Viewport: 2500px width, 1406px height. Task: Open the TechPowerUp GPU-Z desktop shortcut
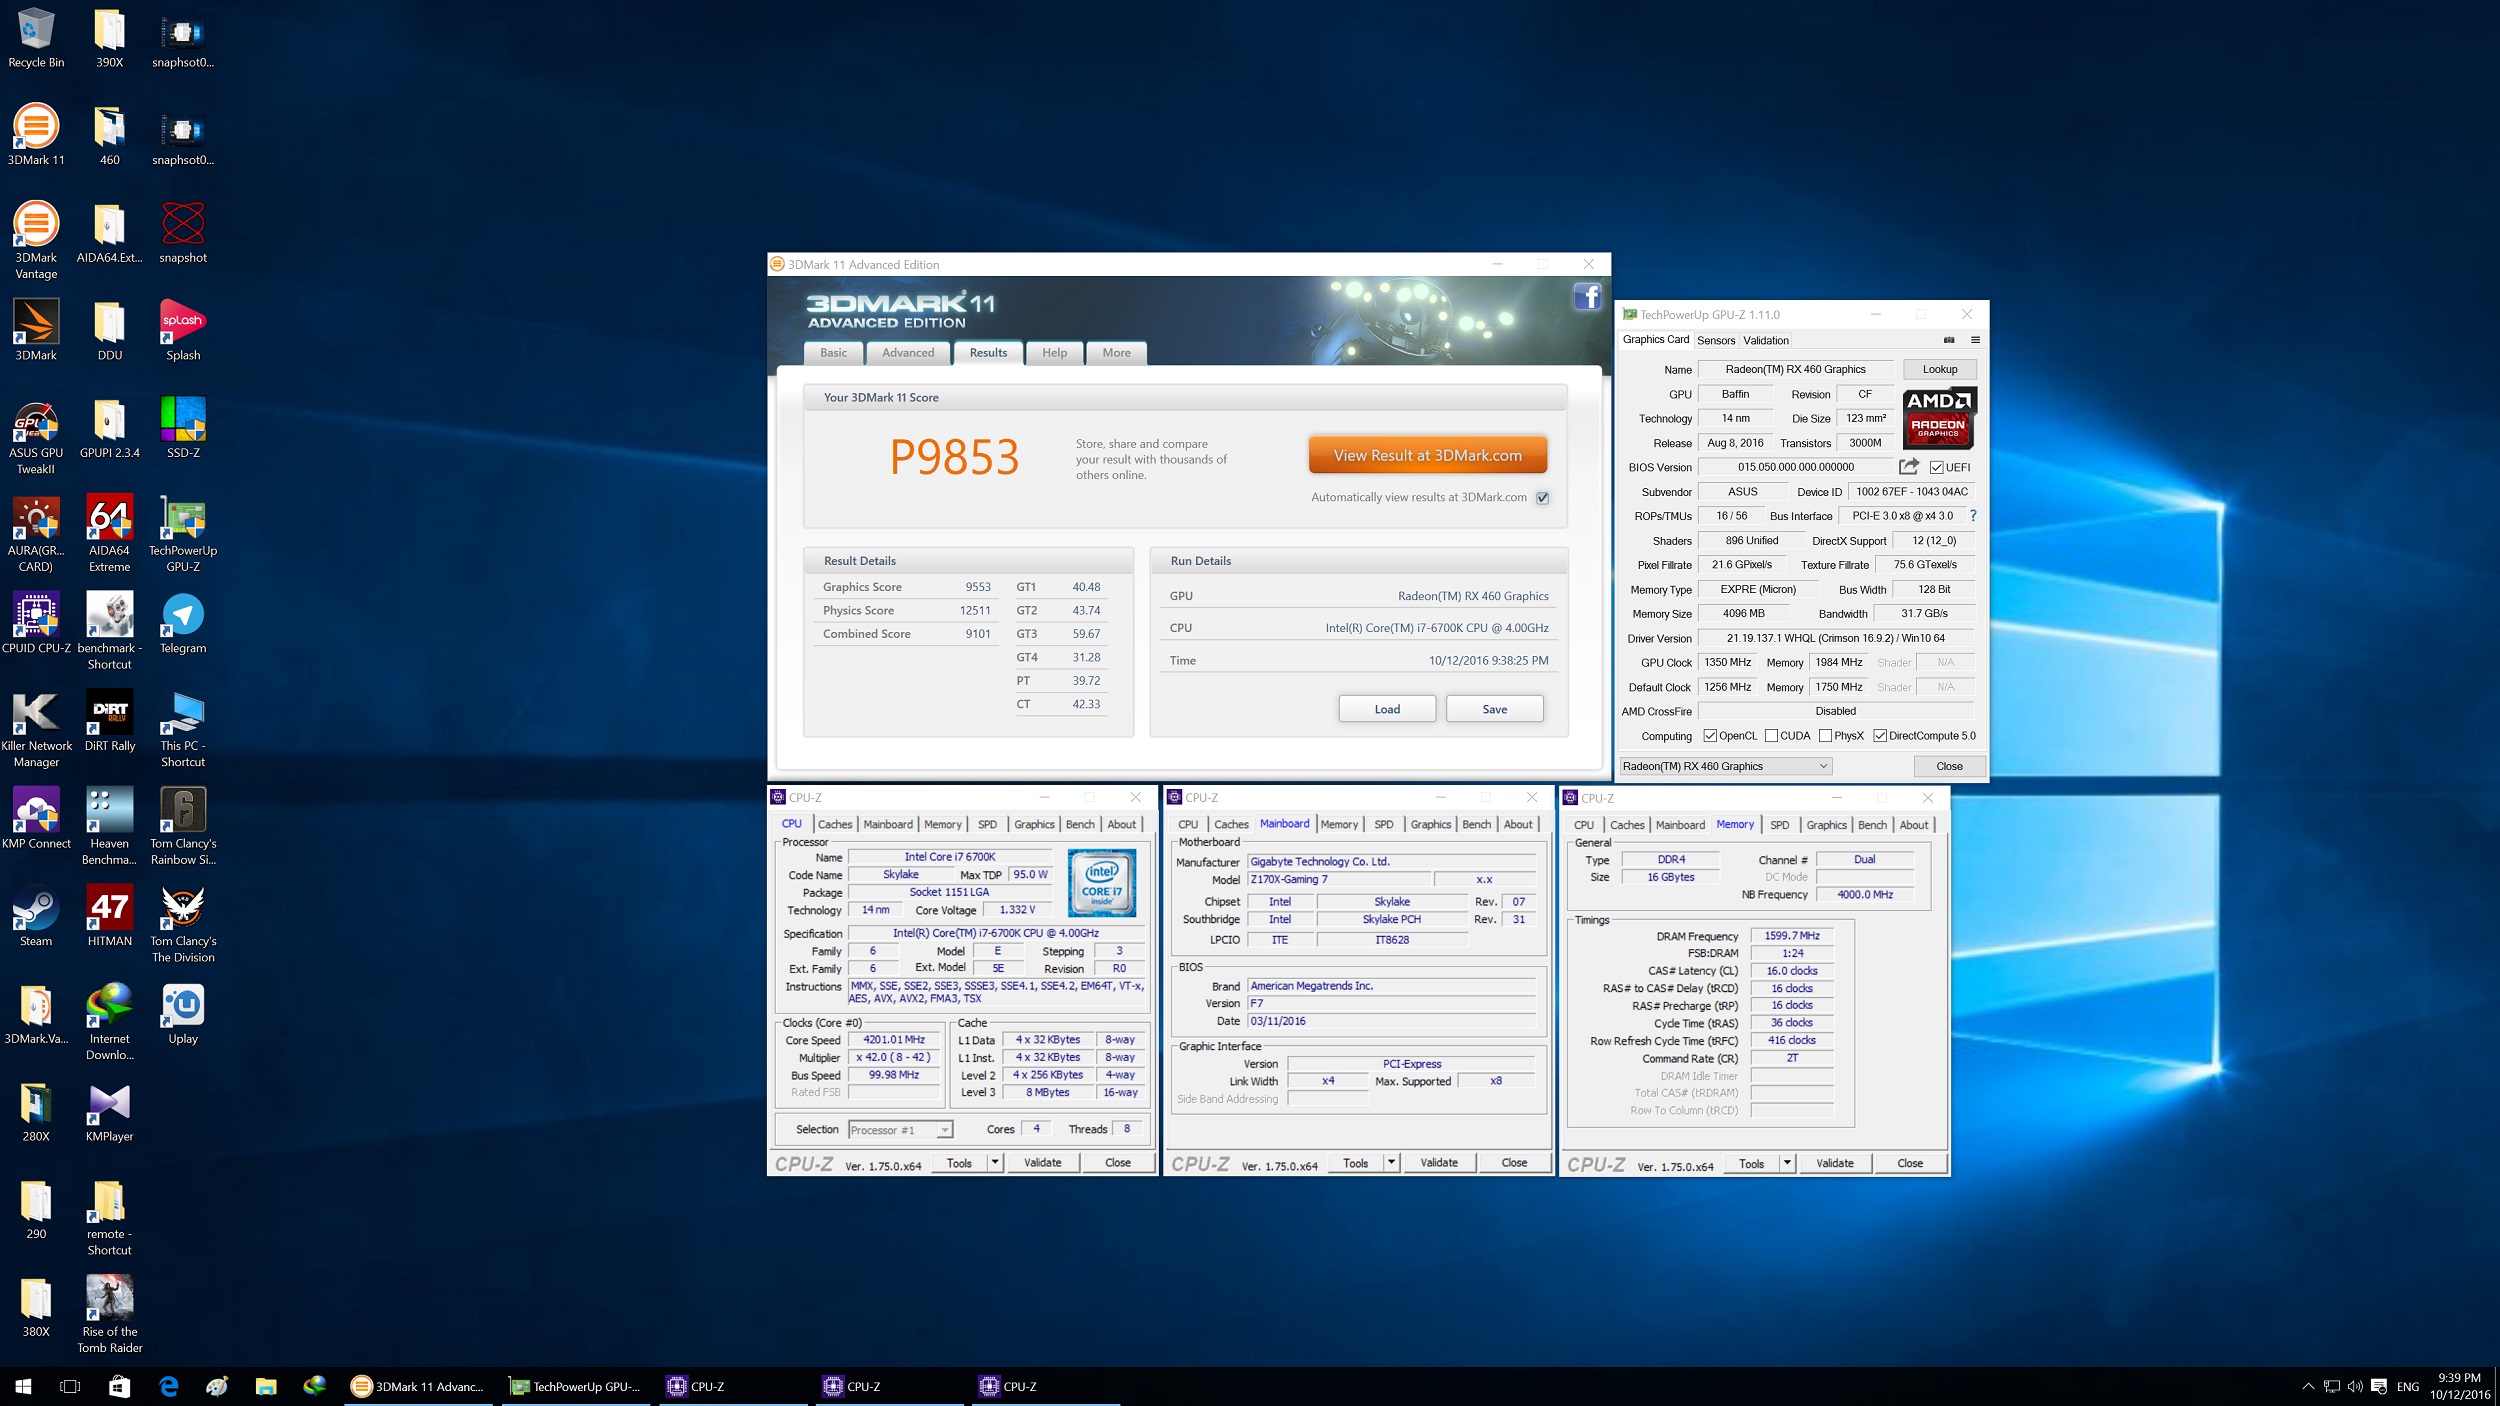pos(183,533)
